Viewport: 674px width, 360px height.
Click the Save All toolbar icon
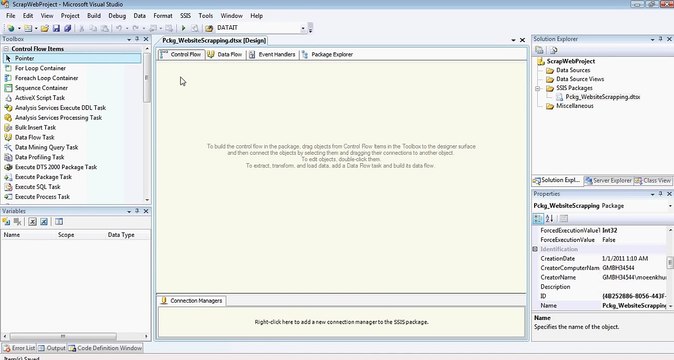tap(67, 28)
